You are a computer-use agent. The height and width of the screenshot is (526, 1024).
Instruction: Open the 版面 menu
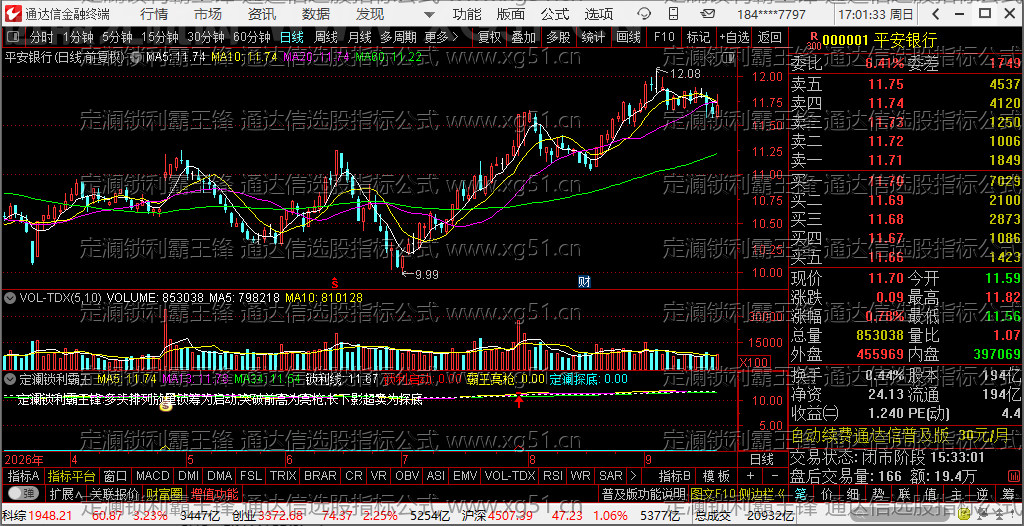510,14
